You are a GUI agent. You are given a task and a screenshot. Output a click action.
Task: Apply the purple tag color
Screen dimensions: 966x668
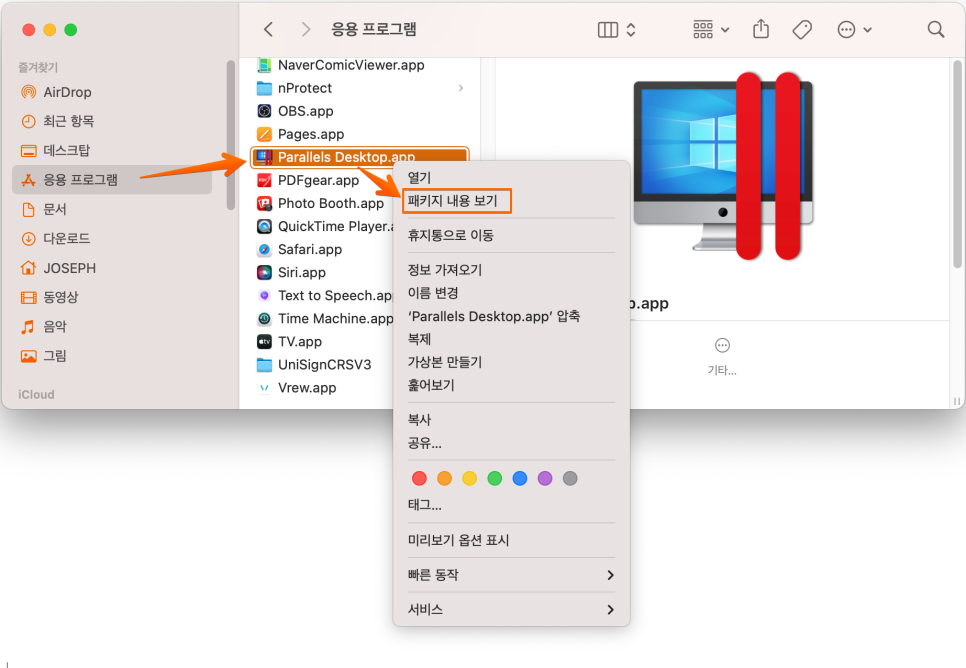click(x=545, y=478)
